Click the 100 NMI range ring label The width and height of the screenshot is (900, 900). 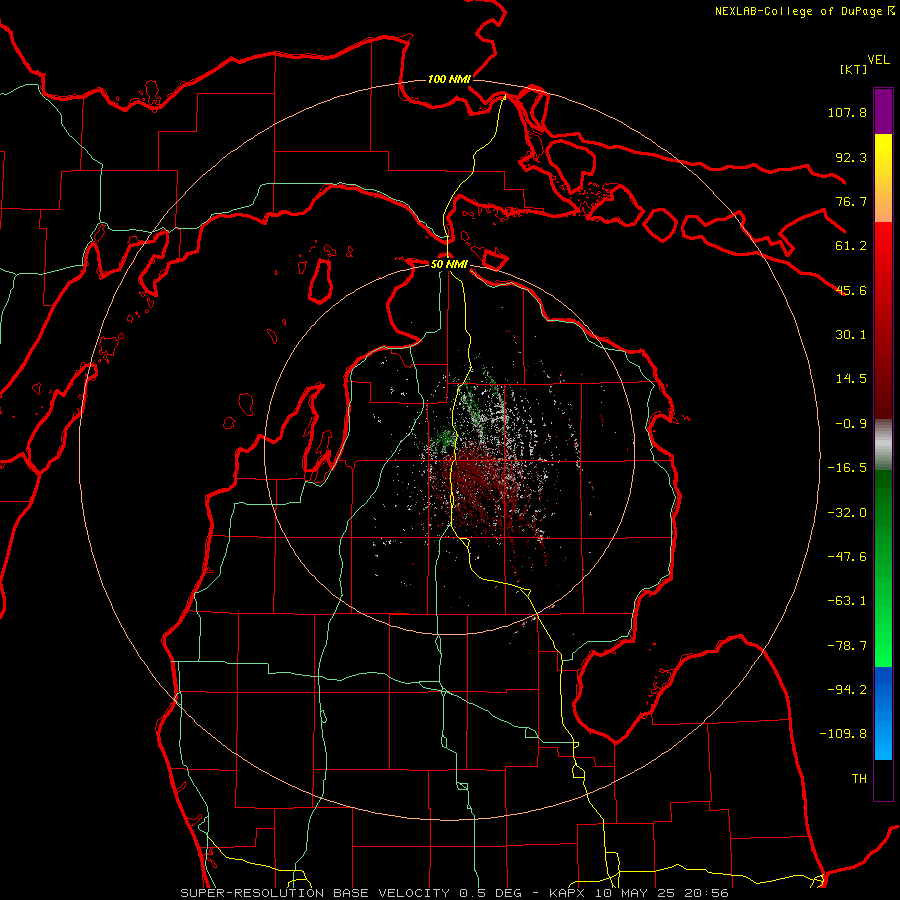449,79
